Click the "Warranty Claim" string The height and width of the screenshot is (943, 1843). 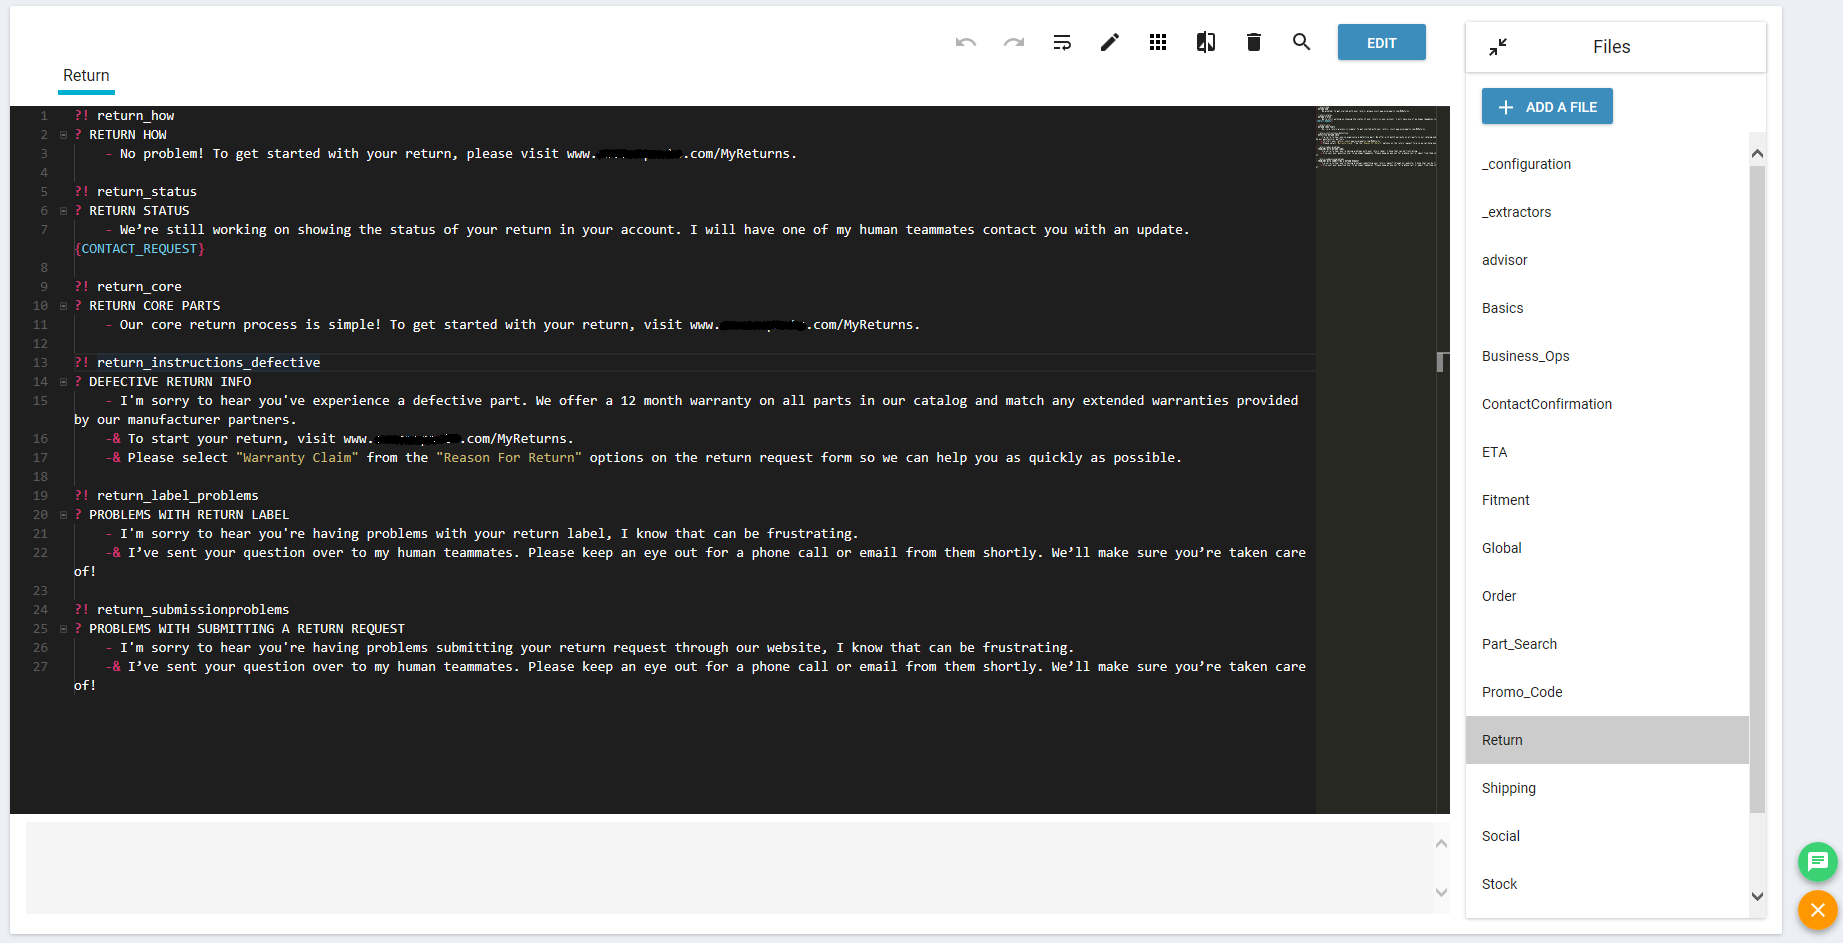click(x=297, y=458)
